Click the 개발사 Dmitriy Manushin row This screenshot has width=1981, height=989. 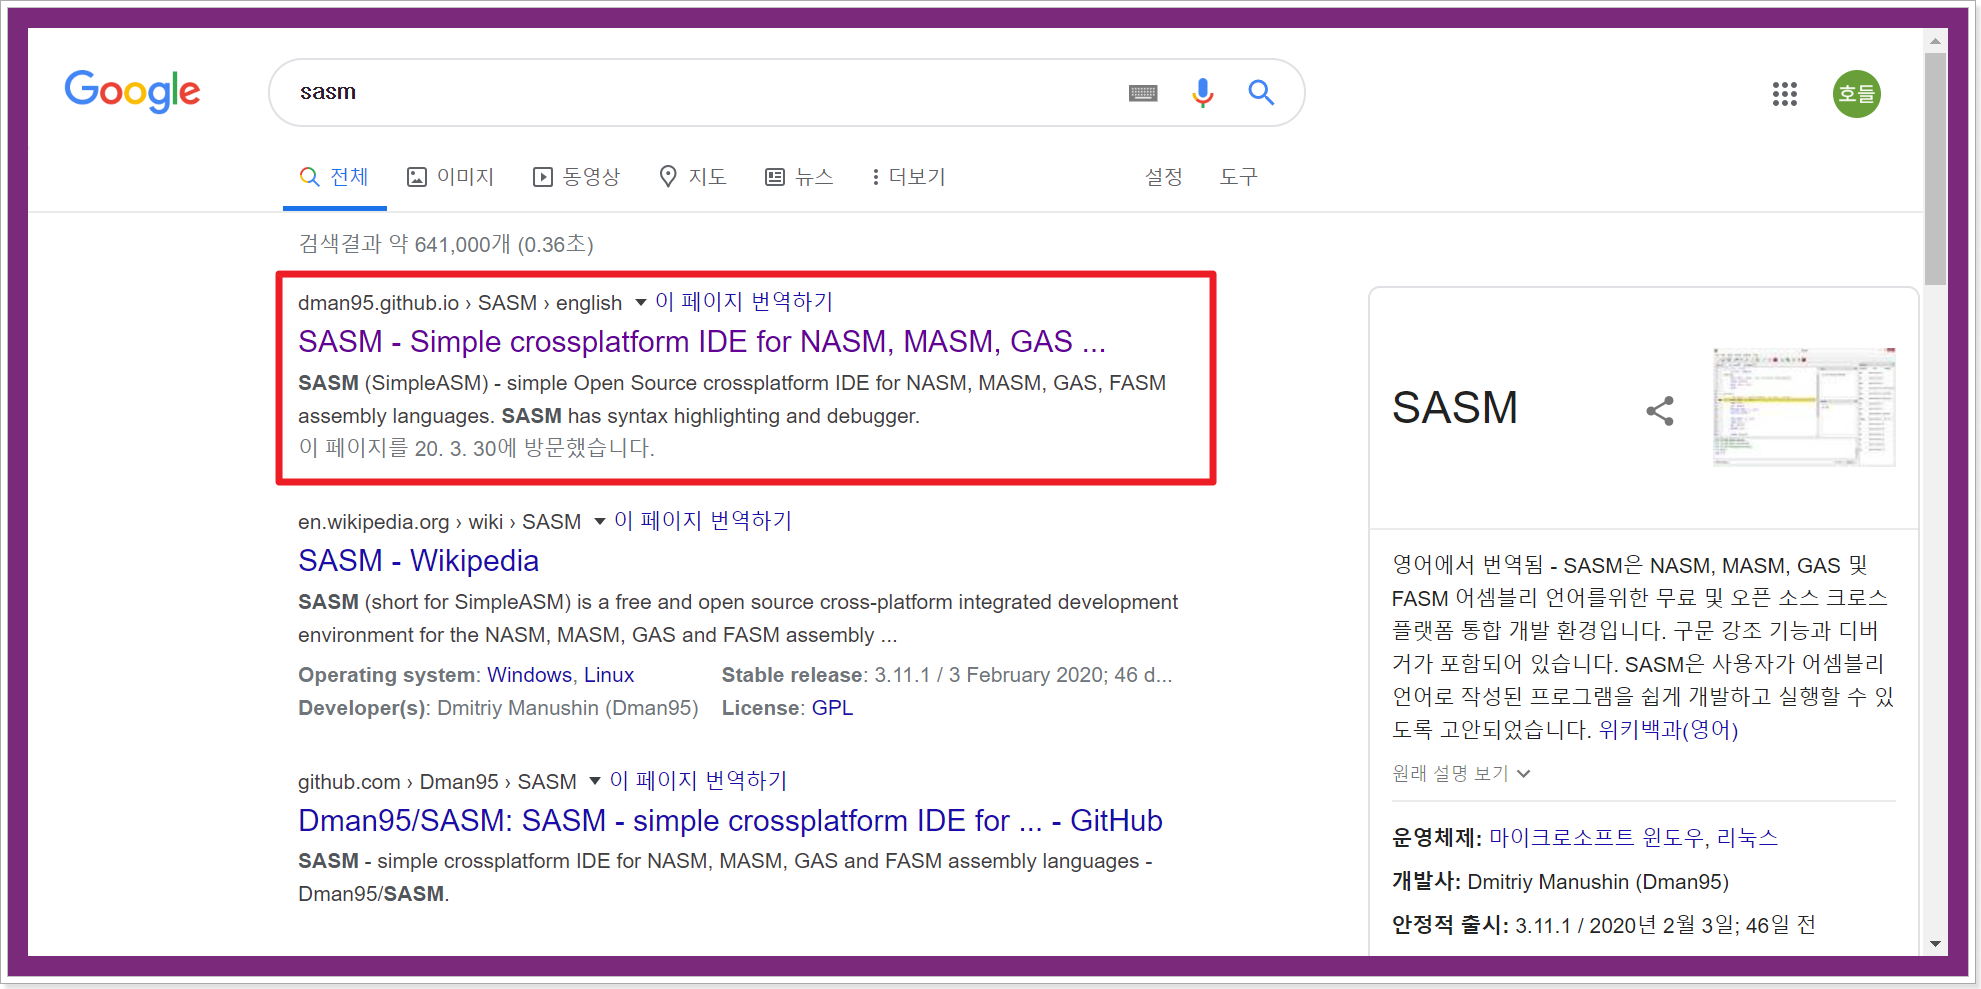click(x=1560, y=882)
